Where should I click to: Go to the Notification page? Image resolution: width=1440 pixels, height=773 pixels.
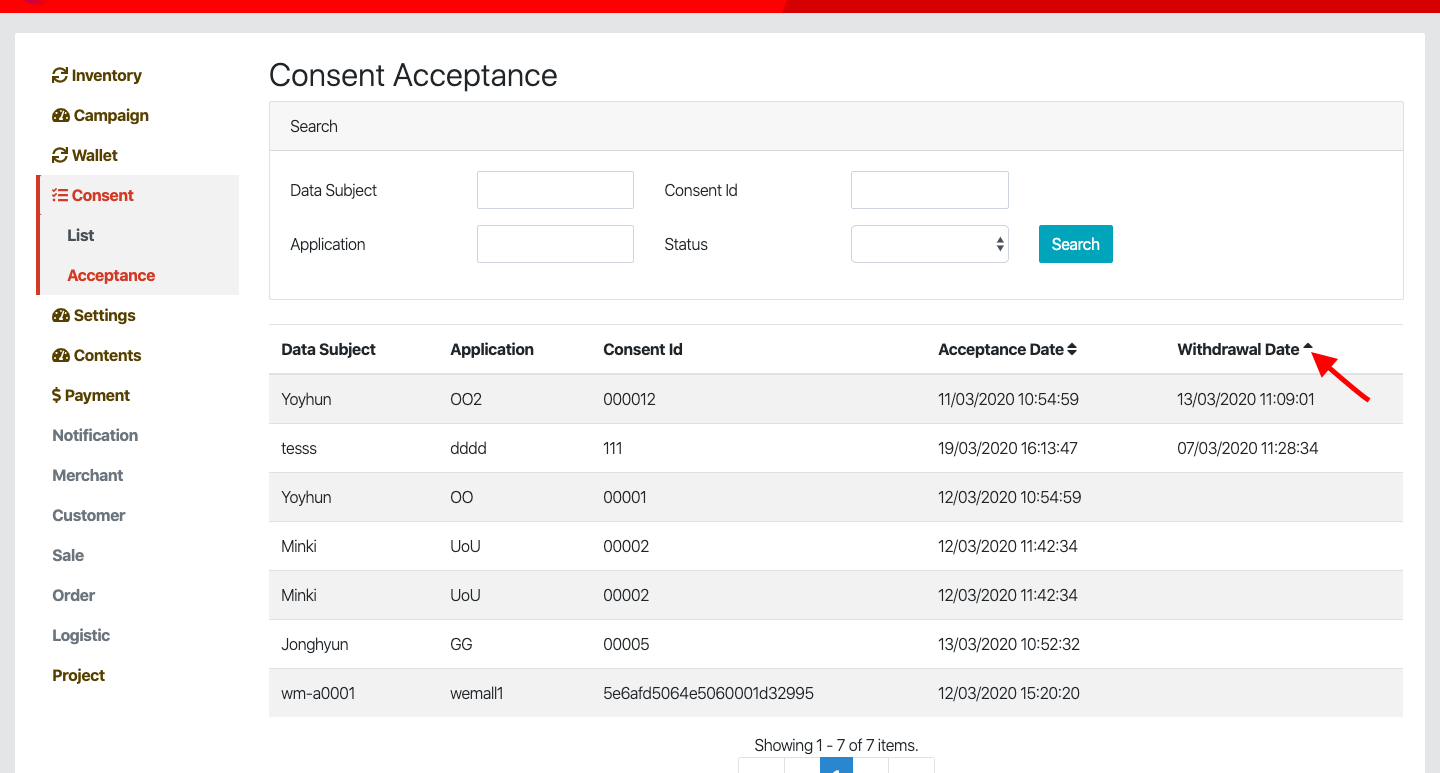(x=95, y=436)
